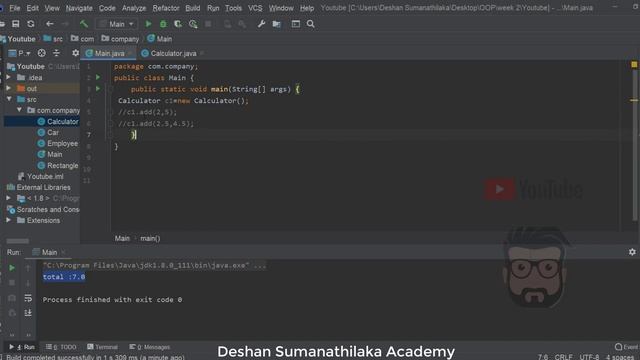This screenshot has height=360, width=640.
Task: Select the Youtube.iml file
Action: [41, 176]
